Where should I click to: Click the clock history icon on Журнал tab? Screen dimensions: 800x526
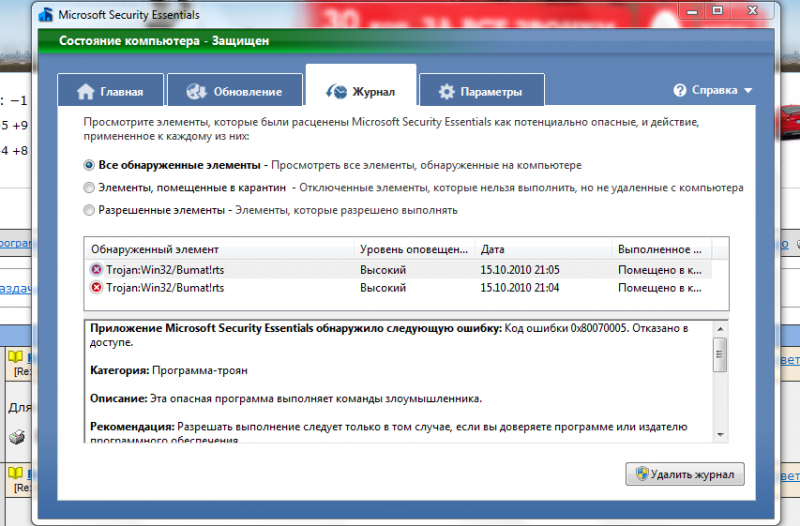pos(336,91)
